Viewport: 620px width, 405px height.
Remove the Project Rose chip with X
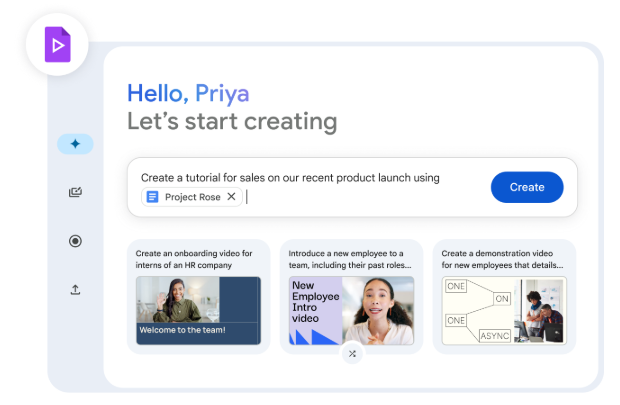pos(232,197)
